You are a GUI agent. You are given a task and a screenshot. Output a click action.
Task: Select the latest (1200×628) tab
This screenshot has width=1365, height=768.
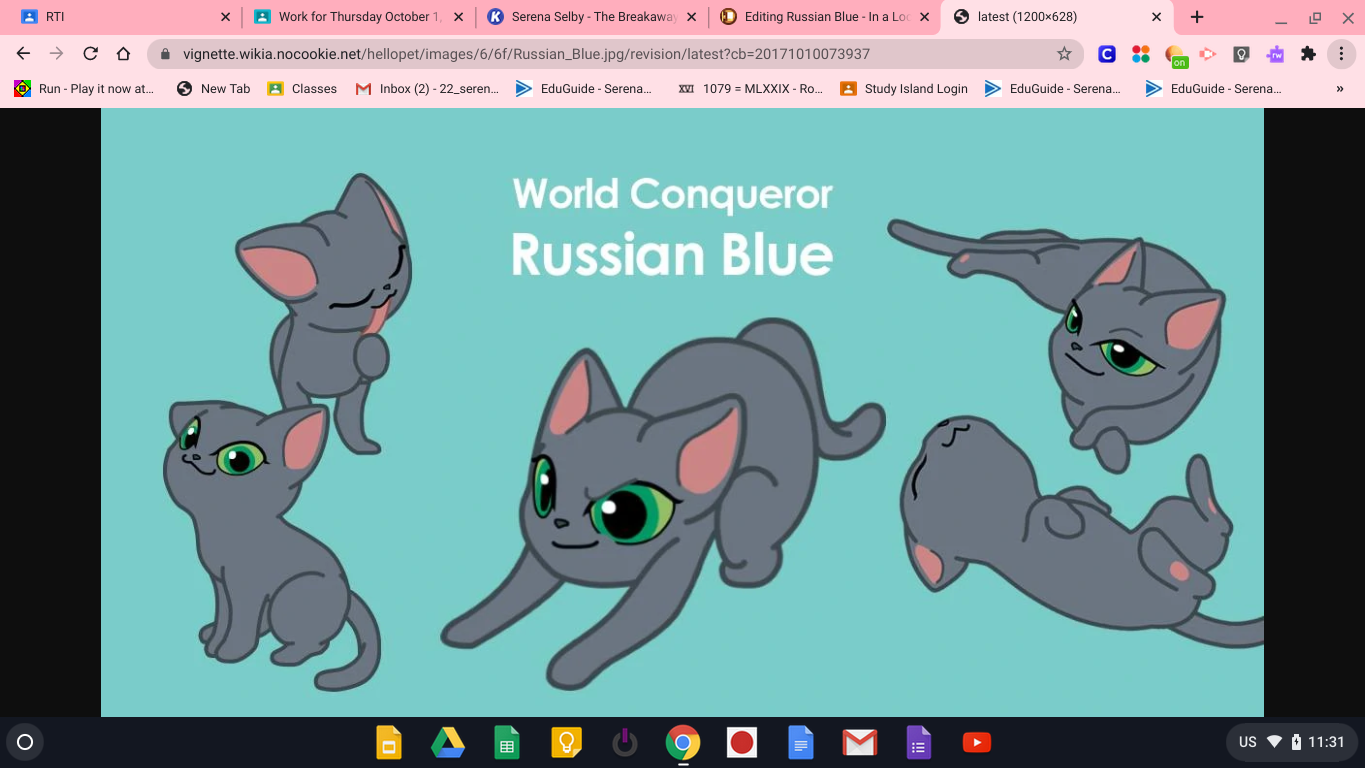point(1058,17)
